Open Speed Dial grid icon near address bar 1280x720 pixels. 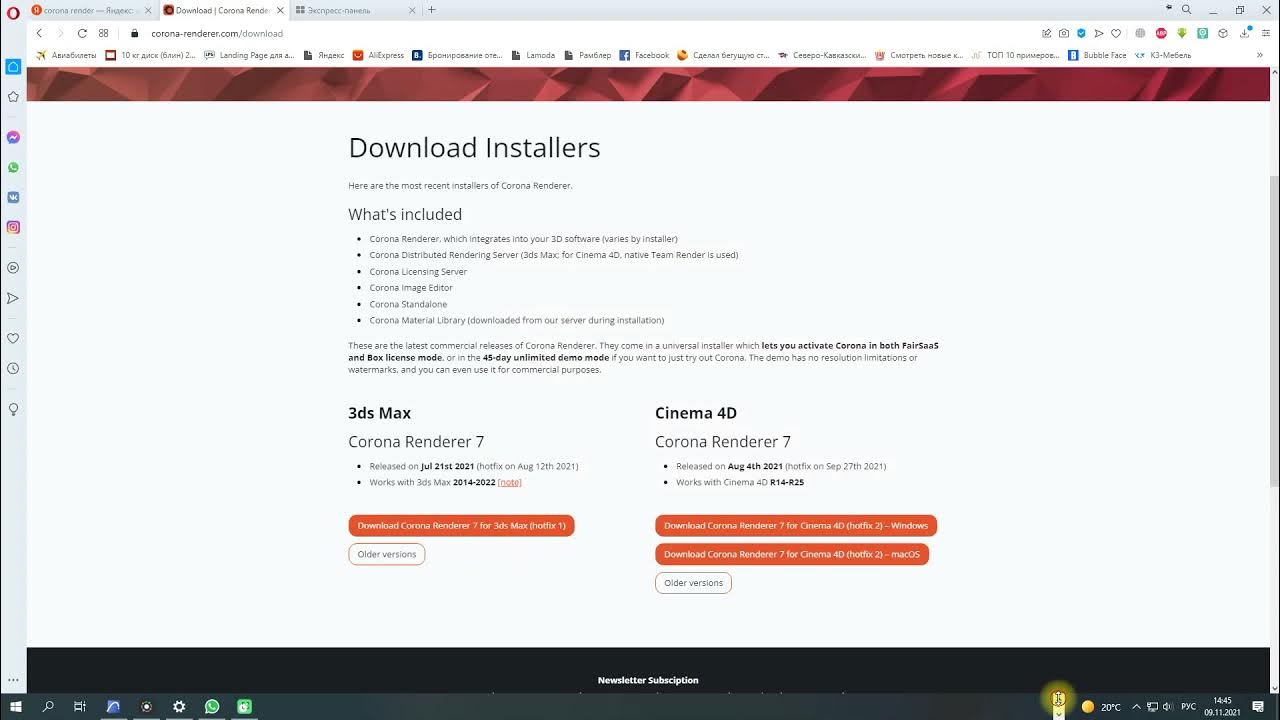103,33
